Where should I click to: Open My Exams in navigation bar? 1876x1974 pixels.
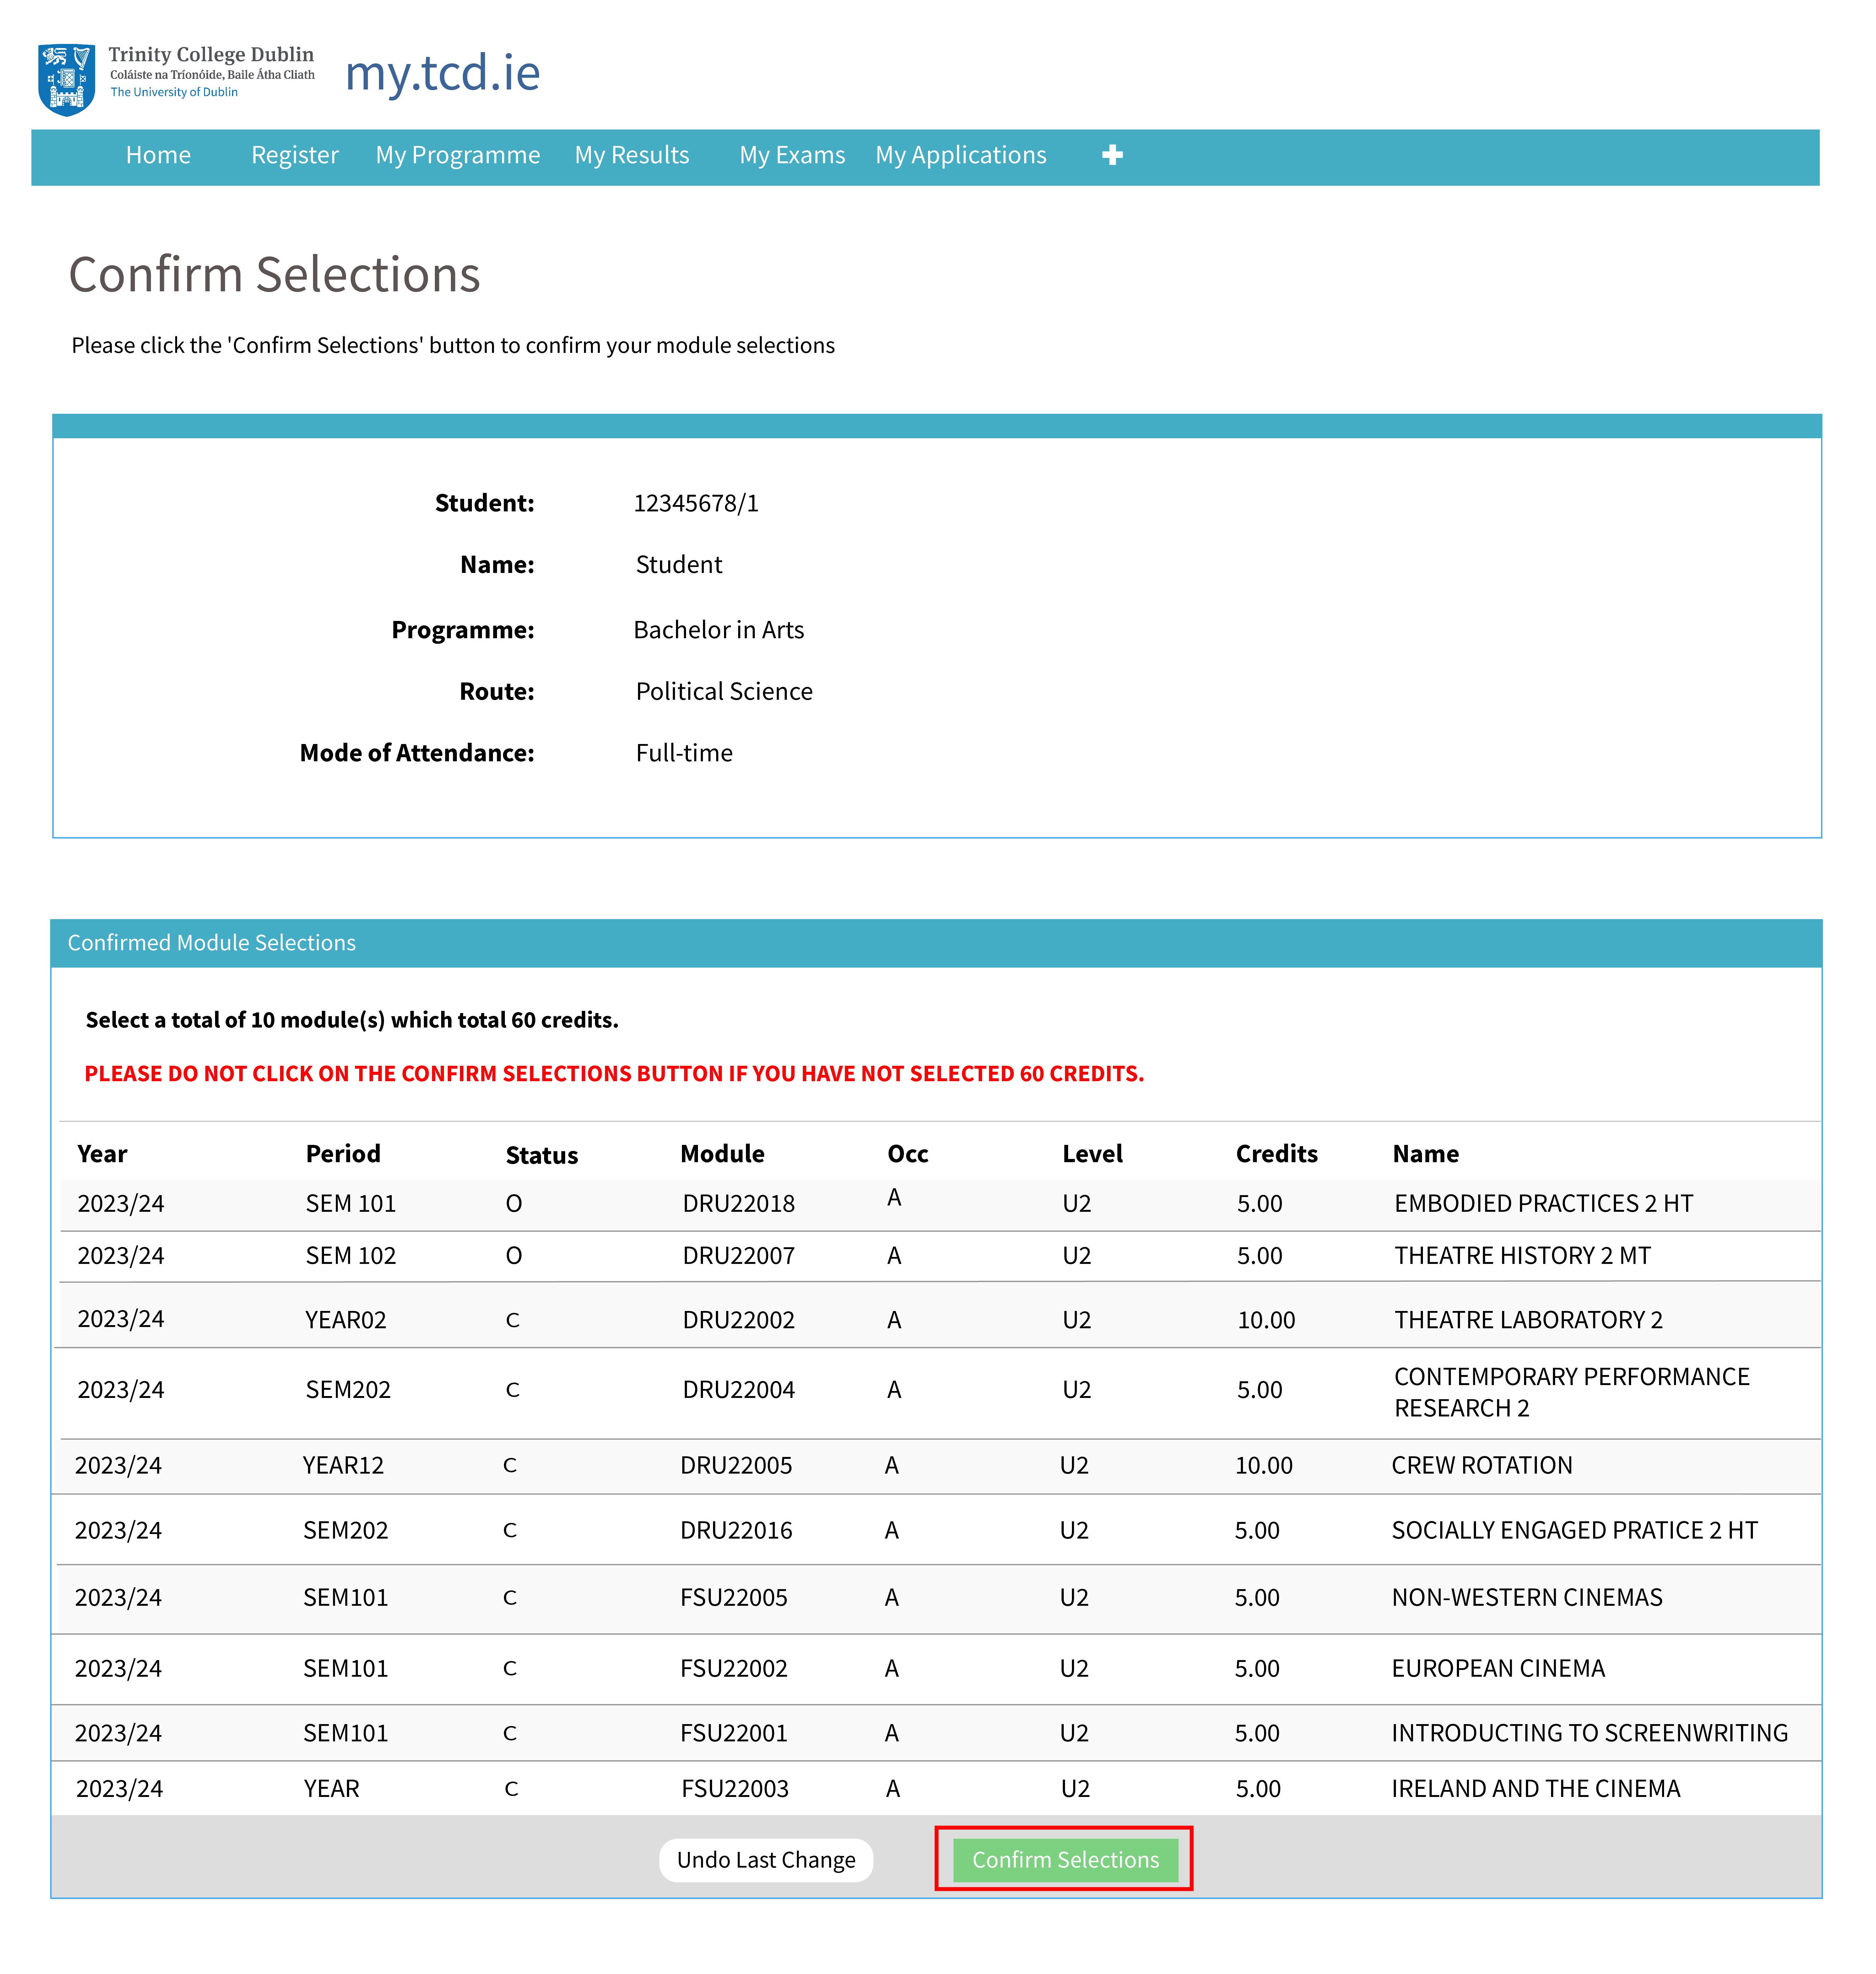(x=792, y=155)
